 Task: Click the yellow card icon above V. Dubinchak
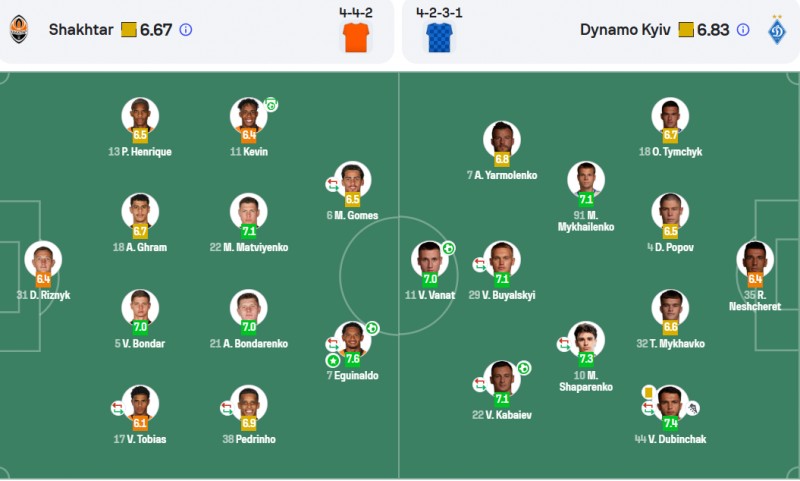[648, 392]
